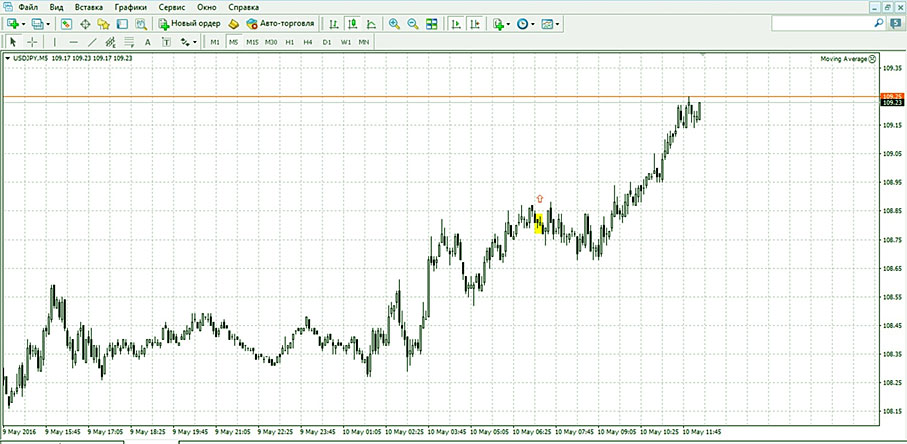Open the Market Watch window icon
The height and width of the screenshot is (444, 907).
pos(66,23)
